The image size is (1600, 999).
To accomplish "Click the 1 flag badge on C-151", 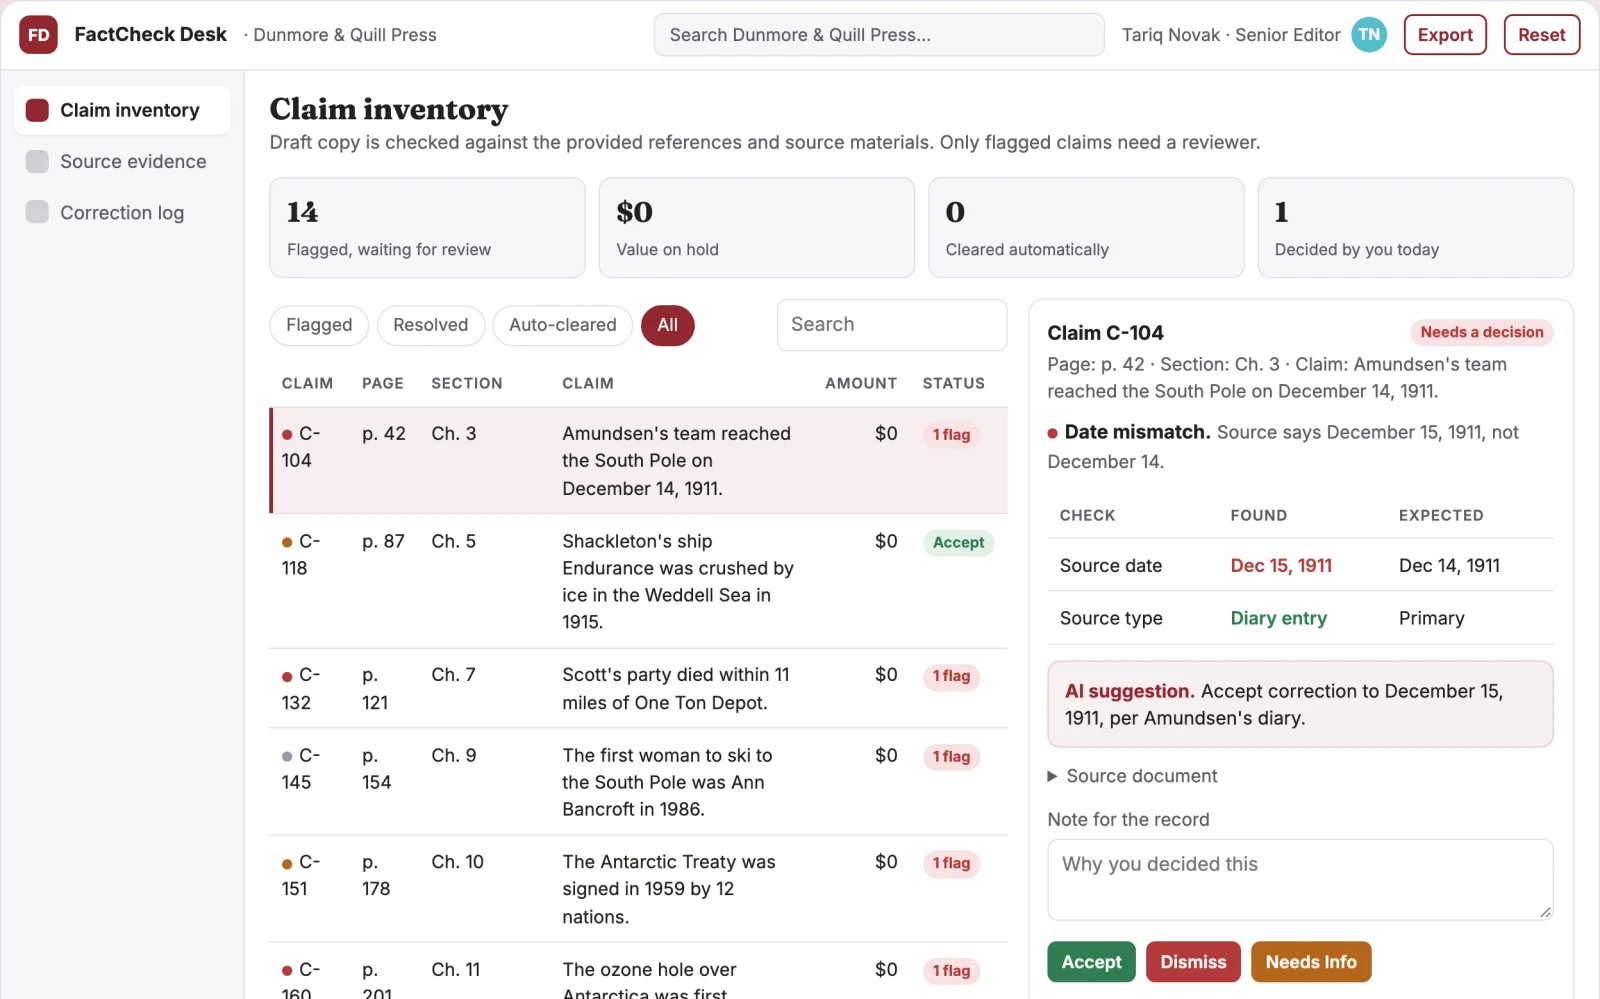I will pos(951,864).
